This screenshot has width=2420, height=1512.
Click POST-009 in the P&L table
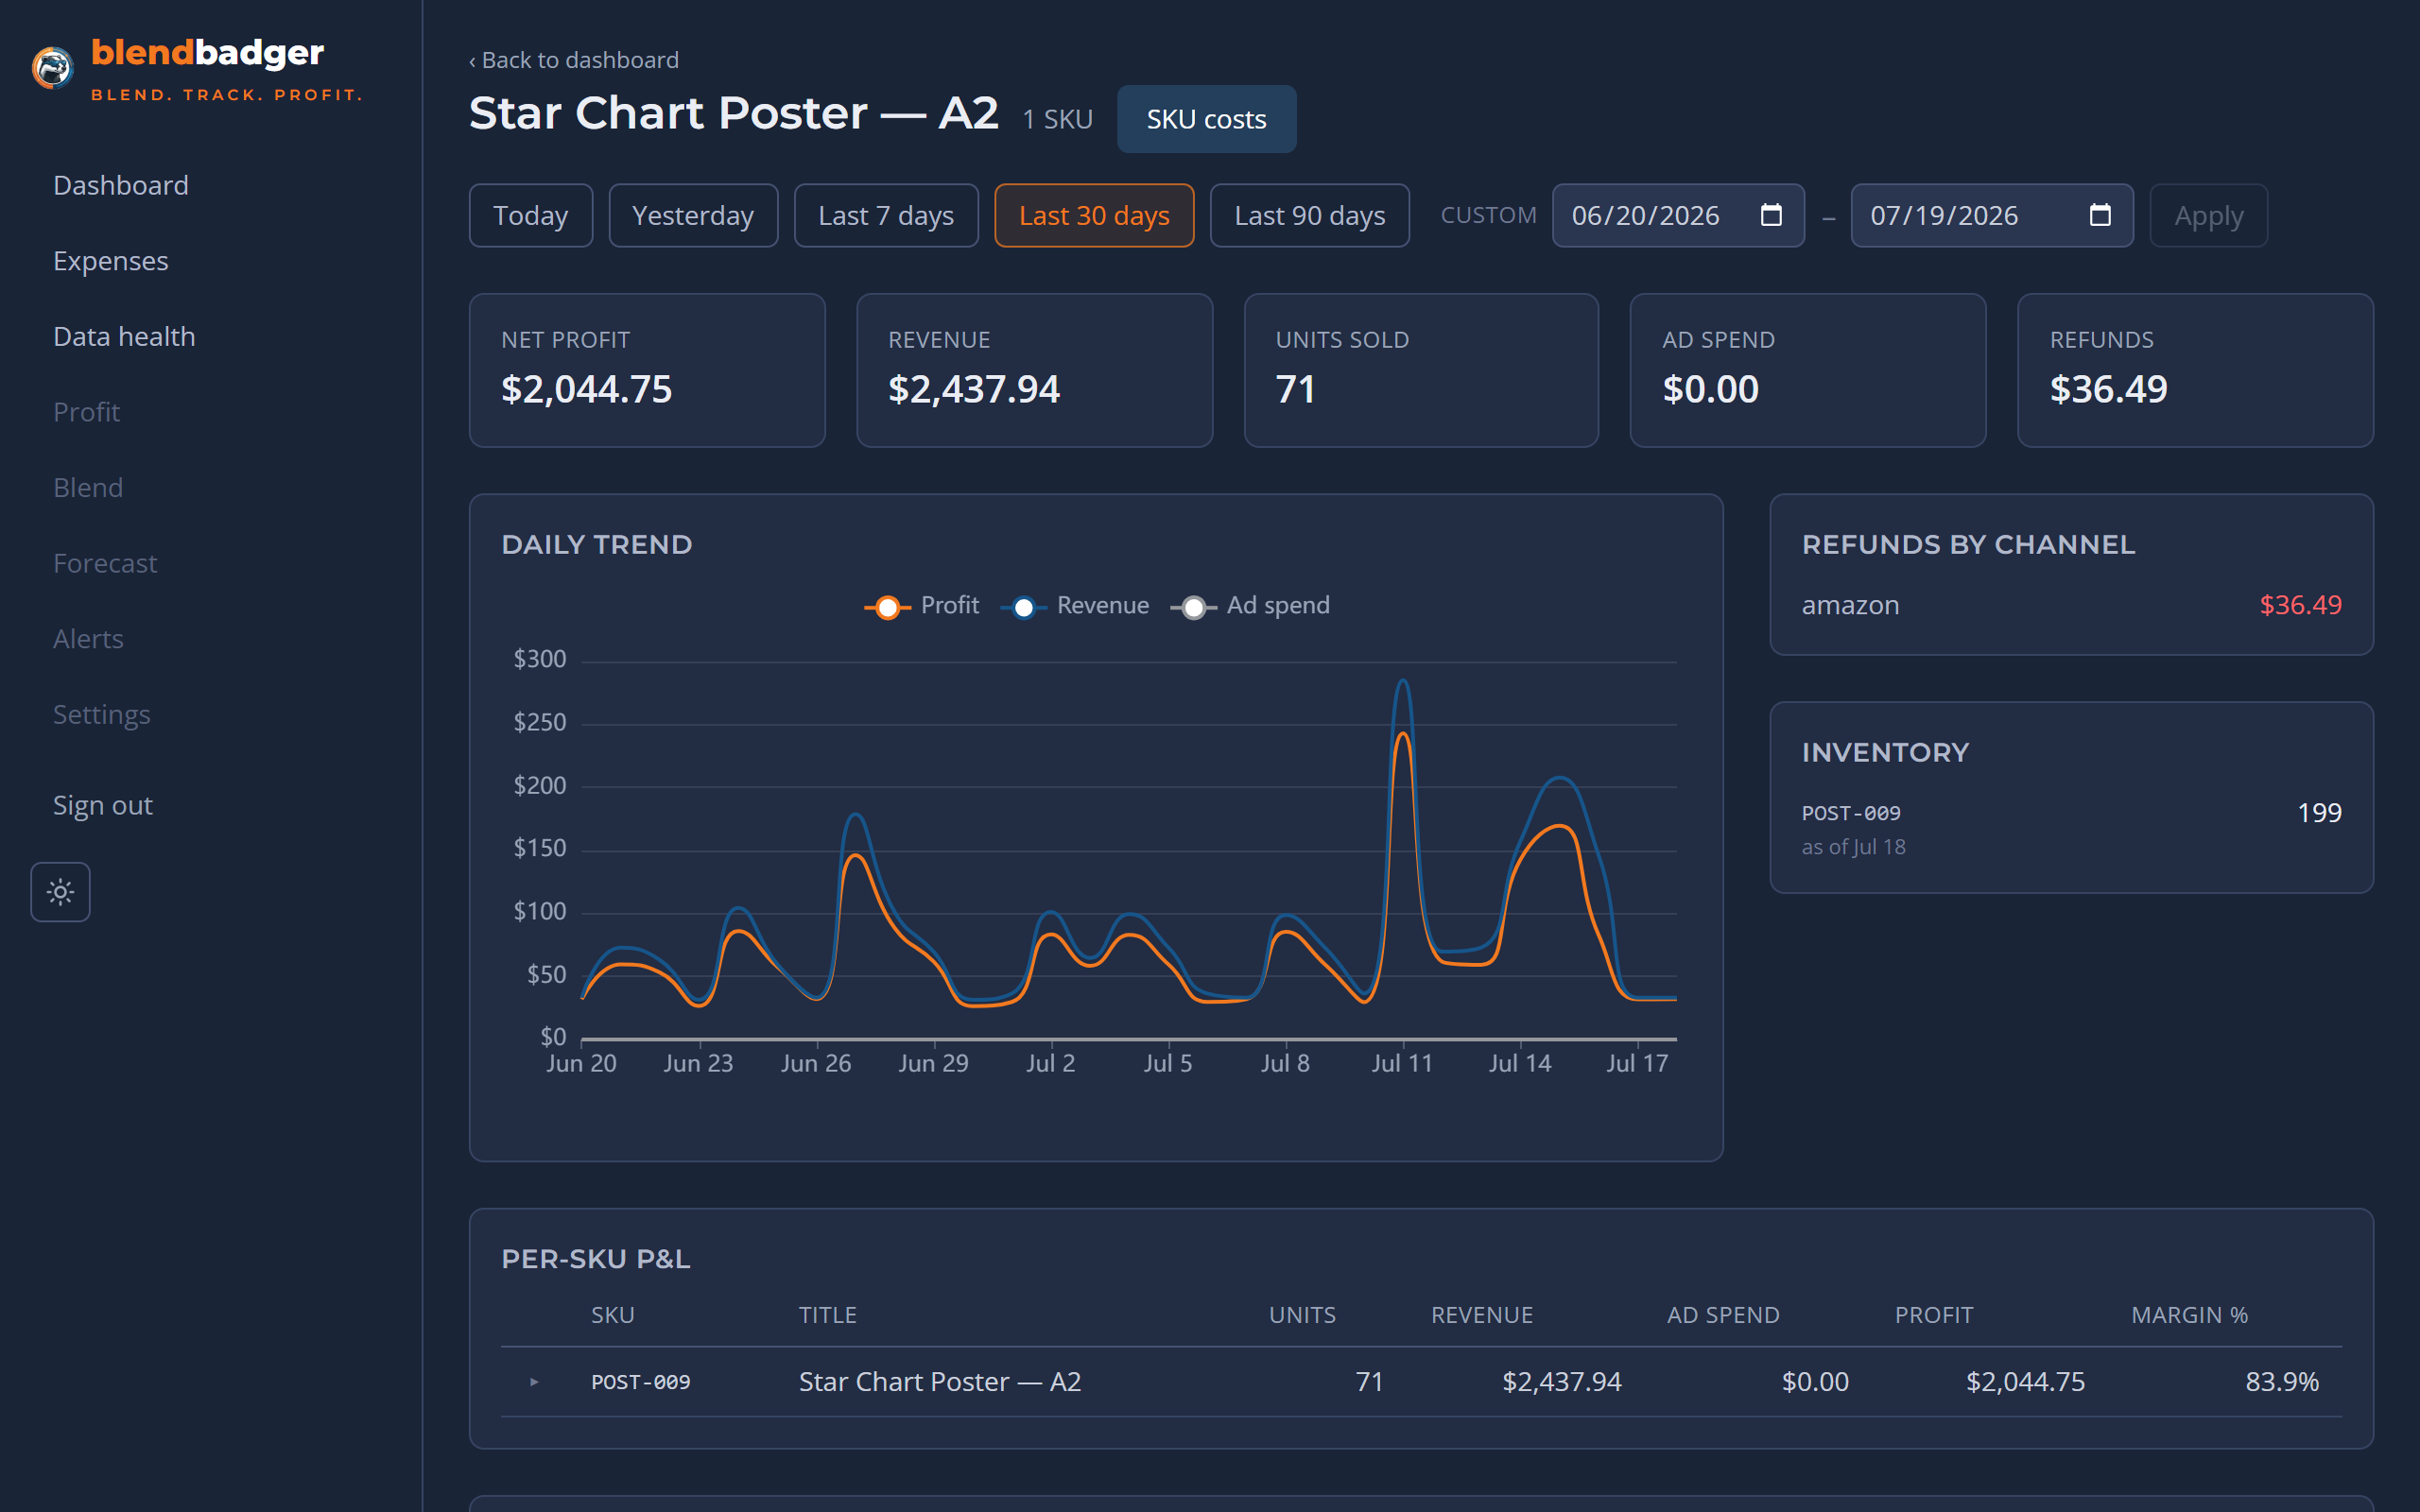point(640,1382)
